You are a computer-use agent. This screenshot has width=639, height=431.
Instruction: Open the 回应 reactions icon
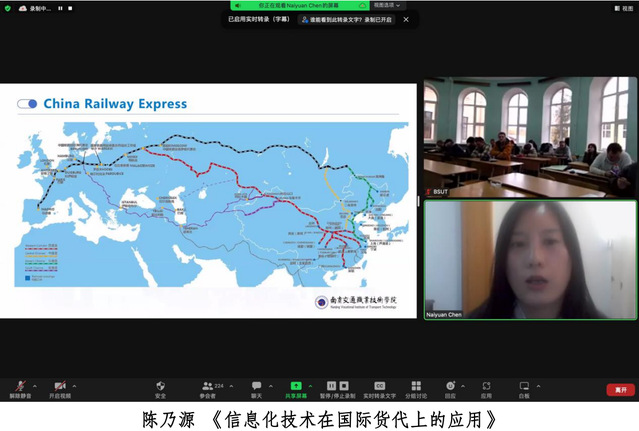(450, 387)
